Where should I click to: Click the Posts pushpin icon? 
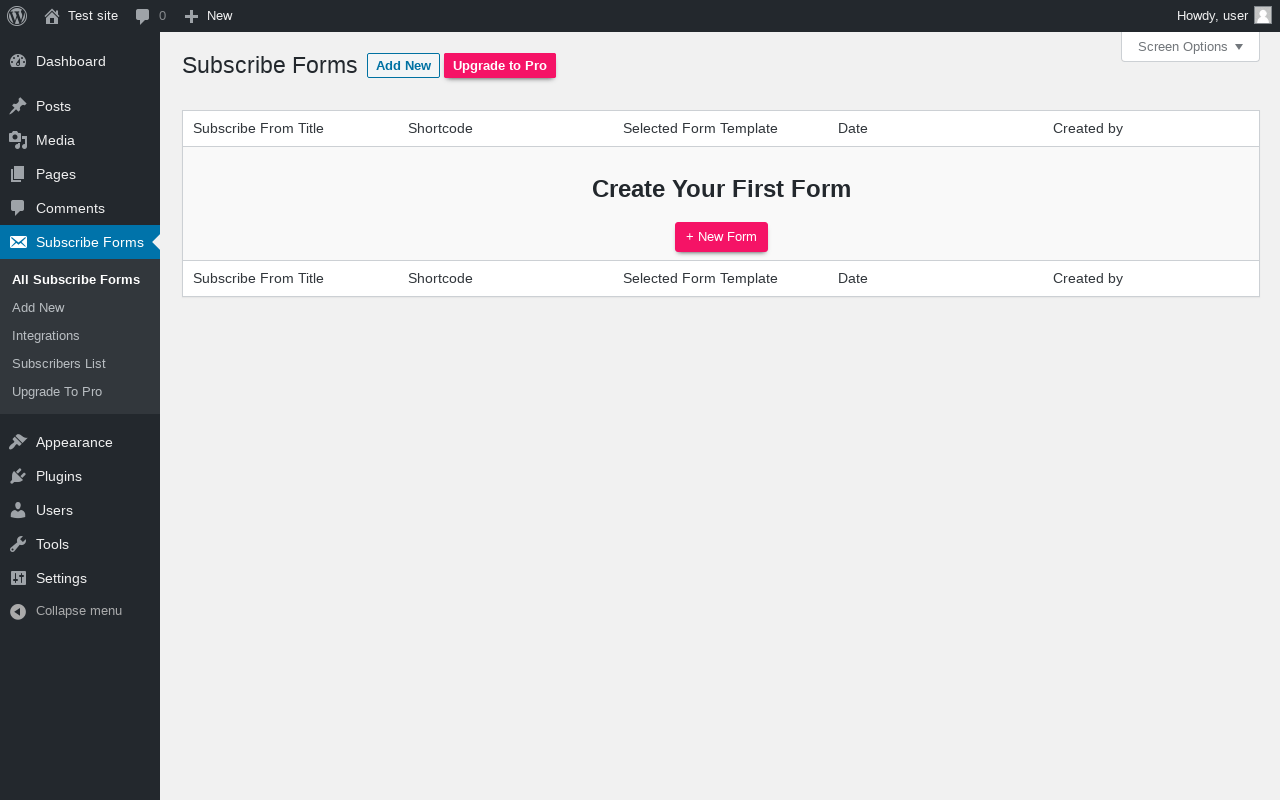(18, 106)
